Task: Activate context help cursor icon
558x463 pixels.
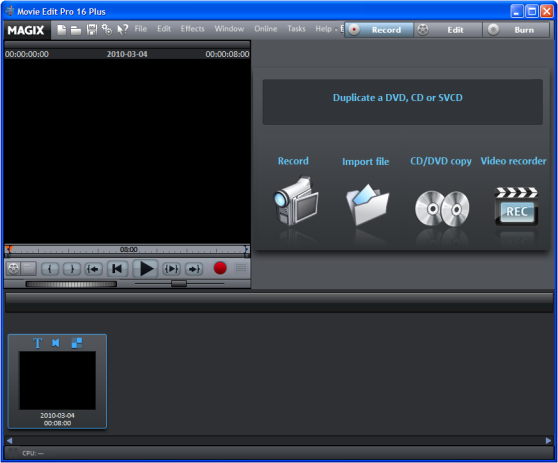Action: coord(122,30)
